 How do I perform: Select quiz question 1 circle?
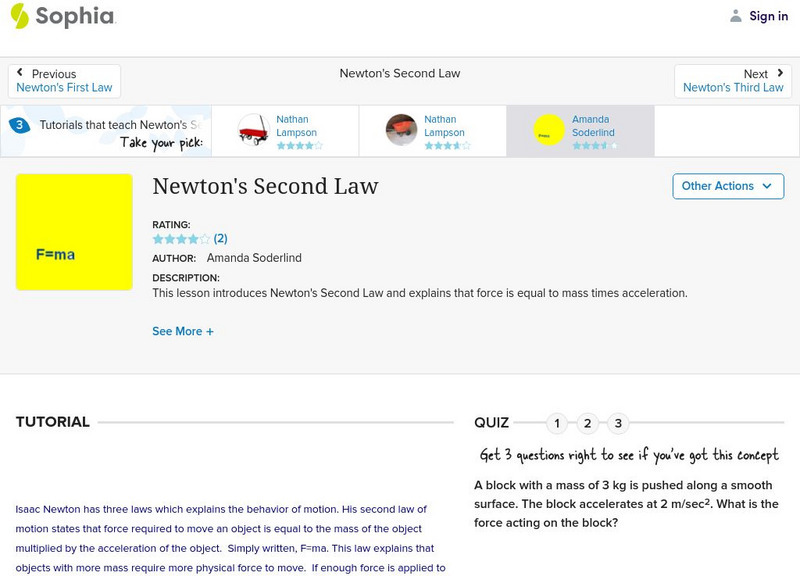(x=557, y=423)
